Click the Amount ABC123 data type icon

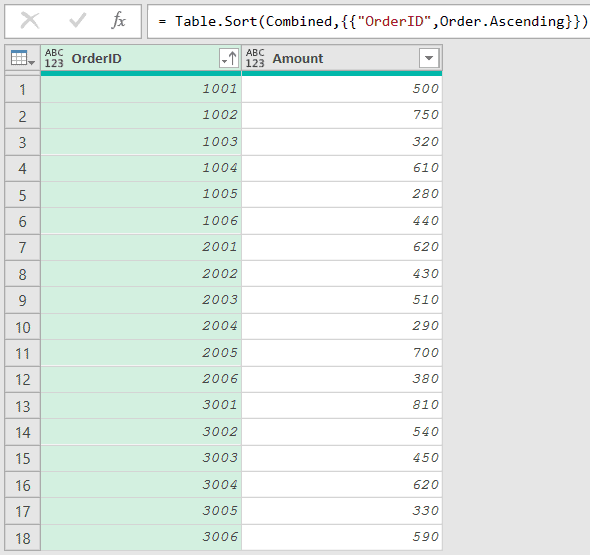pyautogui.click(x=255, y=58)
